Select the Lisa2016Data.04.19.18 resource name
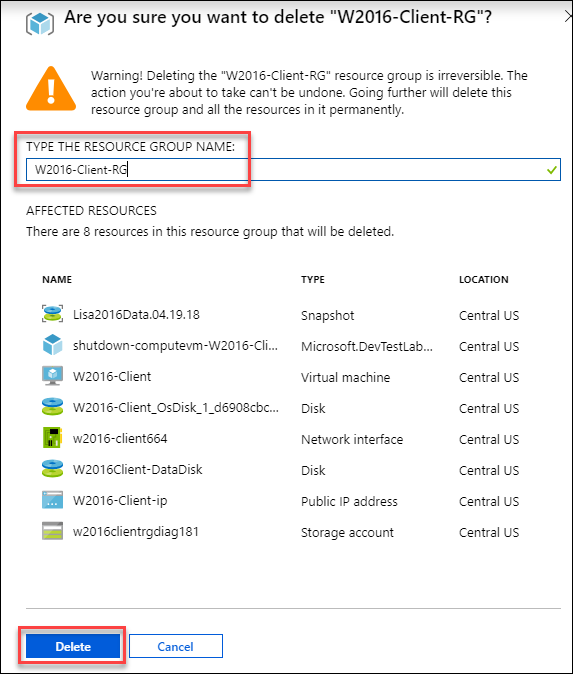Screen dimensions: 573x674 (x=136, y=315)
